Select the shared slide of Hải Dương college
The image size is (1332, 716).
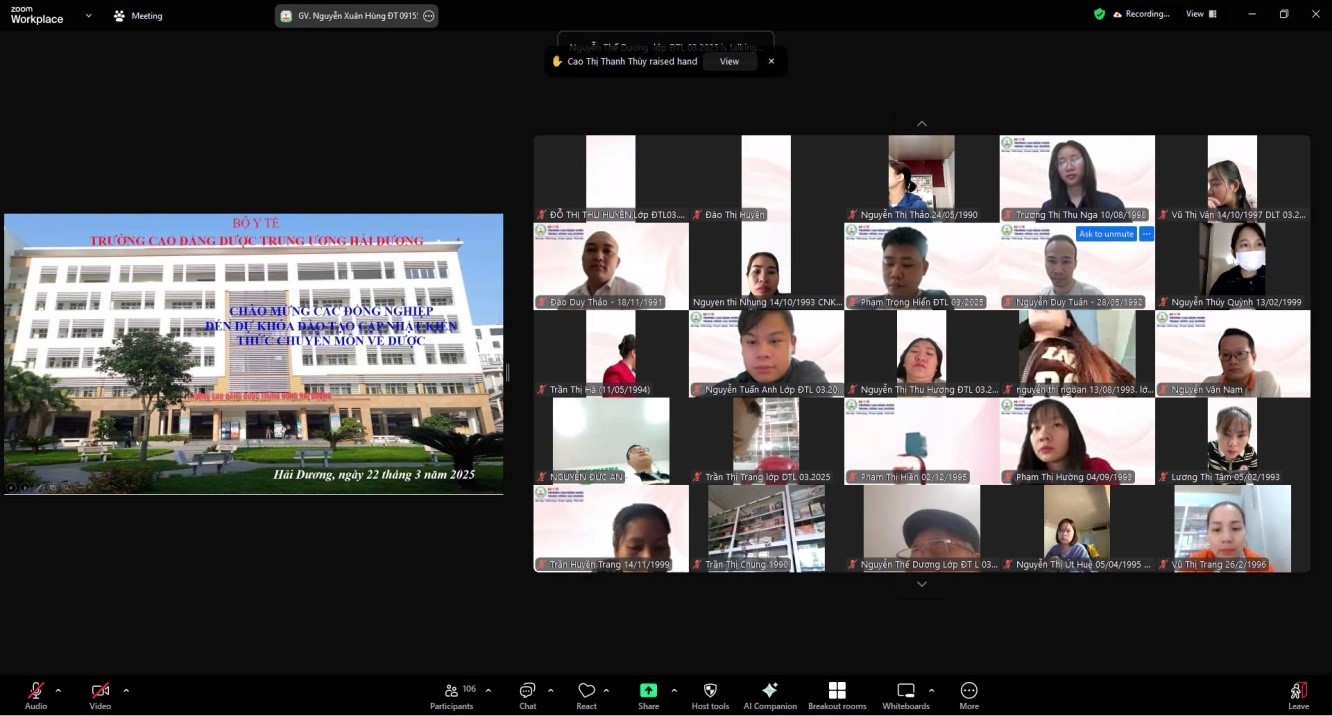coord(254,354)
